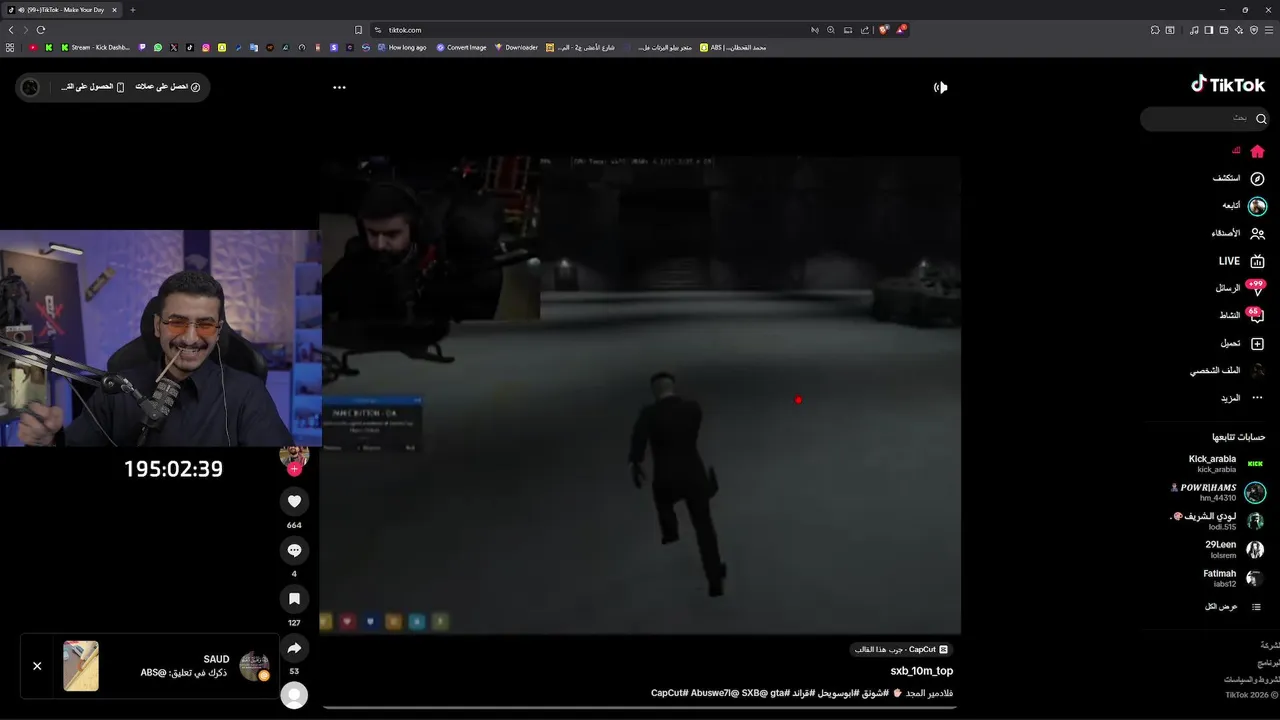Open the Explore (استكشف) section
The image size is (1280, 720).
[x=1238, y=178]
